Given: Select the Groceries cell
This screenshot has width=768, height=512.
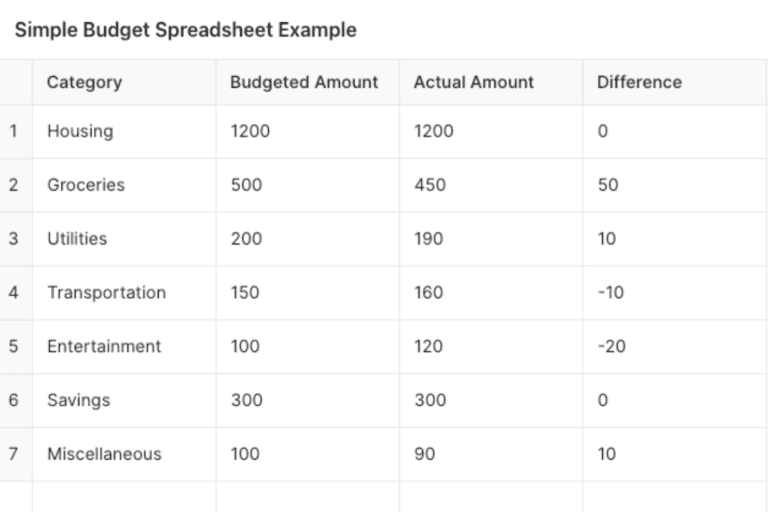Looking at the screenshot, I should 86,185.
